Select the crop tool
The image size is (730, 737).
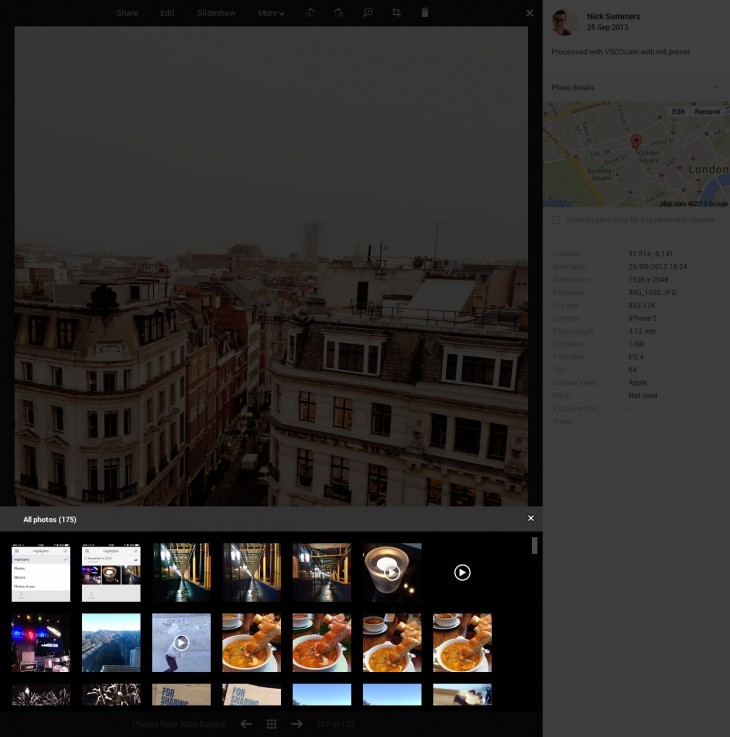[x=396, y=13]
